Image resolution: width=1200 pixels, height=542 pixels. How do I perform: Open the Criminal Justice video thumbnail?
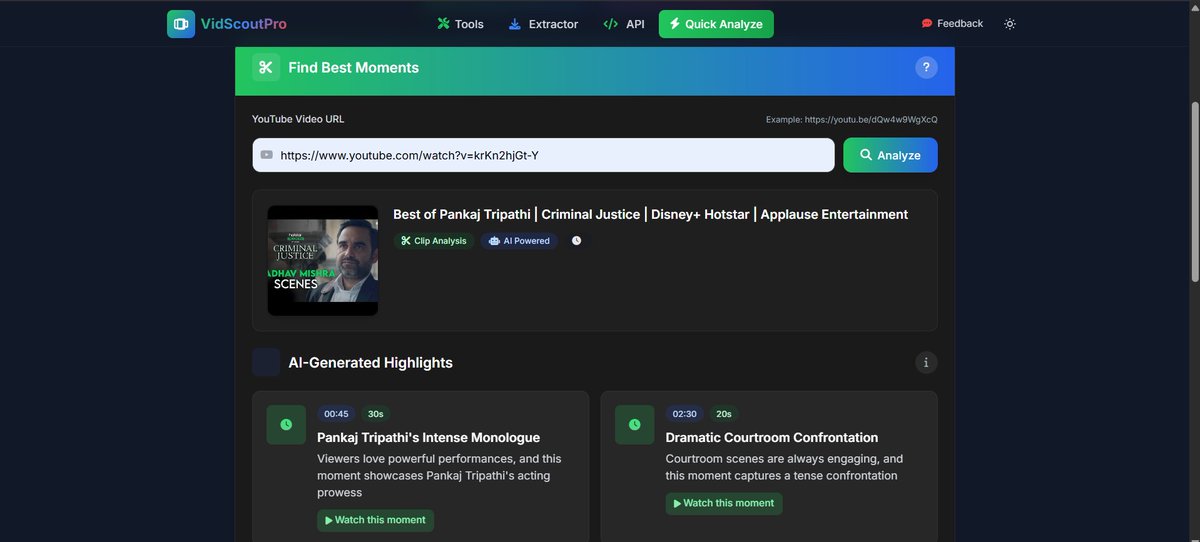tap(323, 261)
